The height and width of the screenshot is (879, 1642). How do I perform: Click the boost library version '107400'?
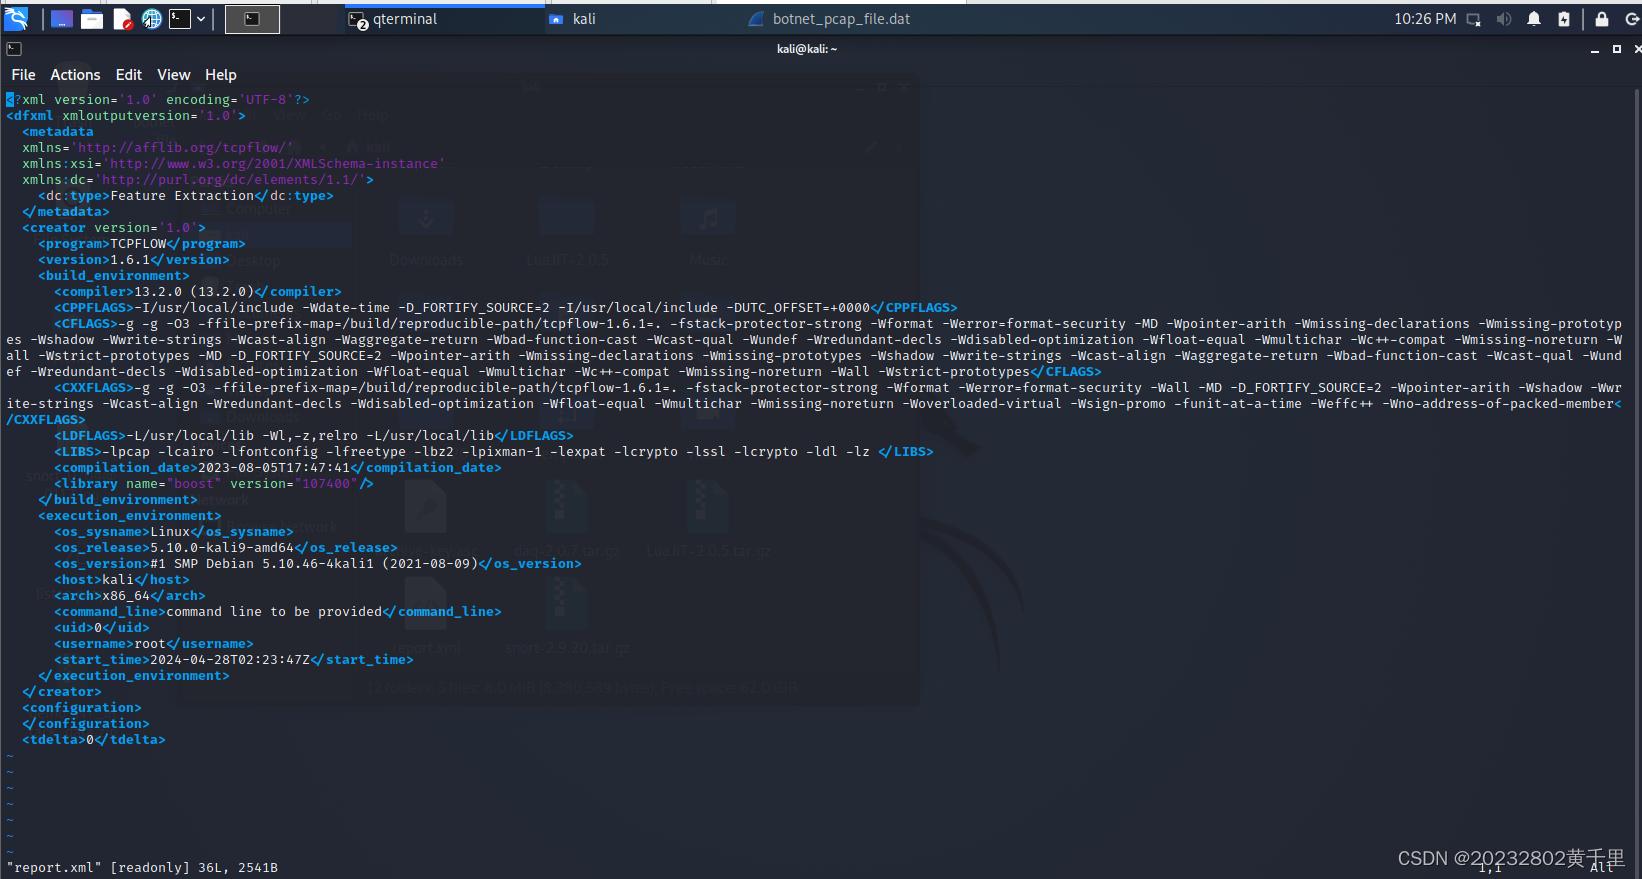click(326, 484)
